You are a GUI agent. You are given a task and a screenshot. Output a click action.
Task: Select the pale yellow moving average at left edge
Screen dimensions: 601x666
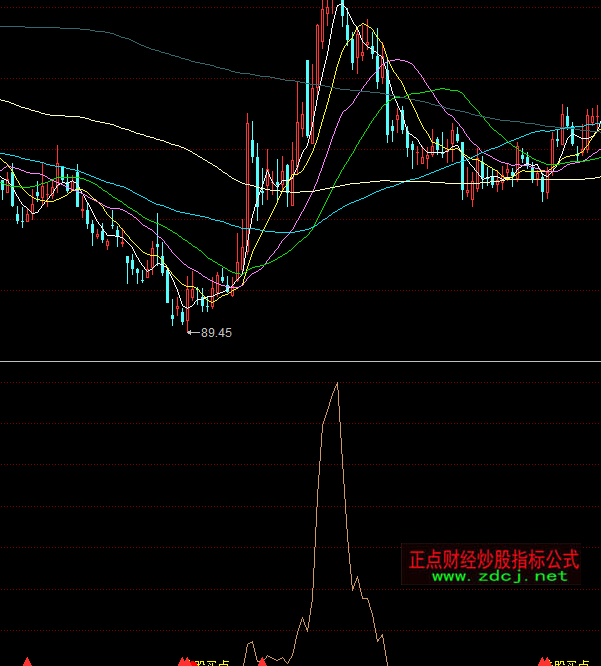tap(10, 101)
